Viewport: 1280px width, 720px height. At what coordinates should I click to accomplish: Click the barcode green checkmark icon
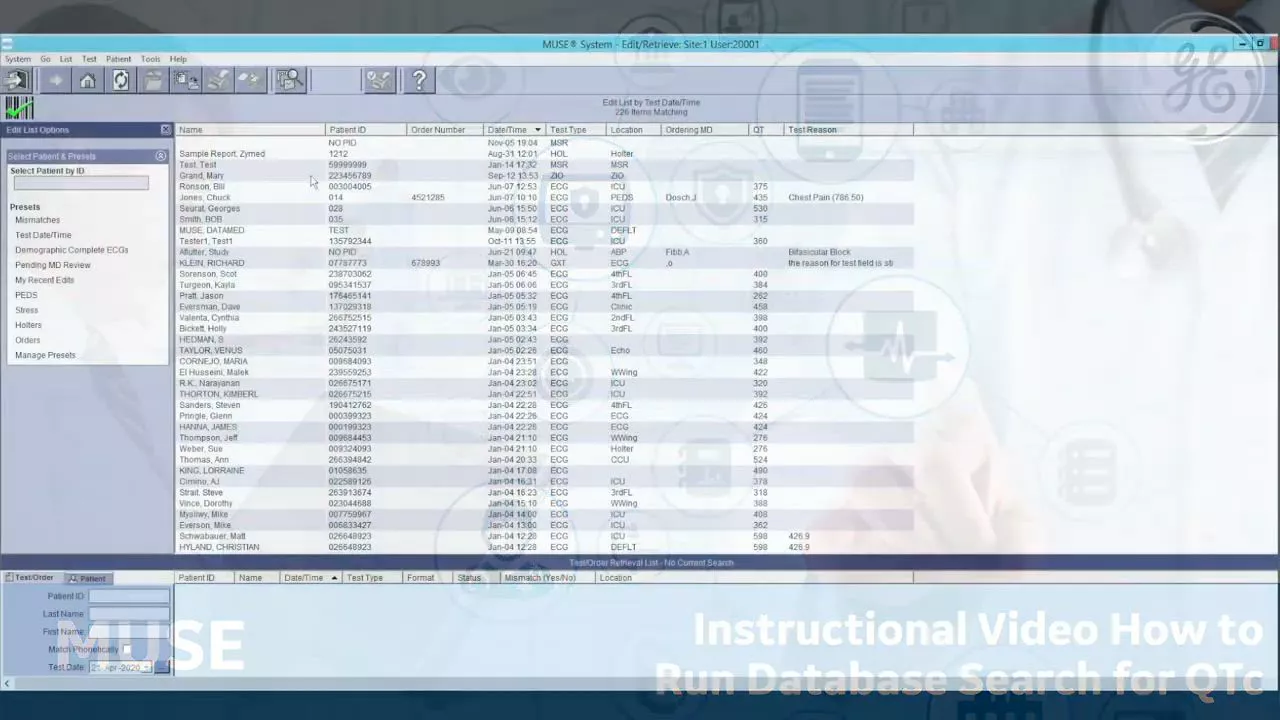[x=19, y=108]
